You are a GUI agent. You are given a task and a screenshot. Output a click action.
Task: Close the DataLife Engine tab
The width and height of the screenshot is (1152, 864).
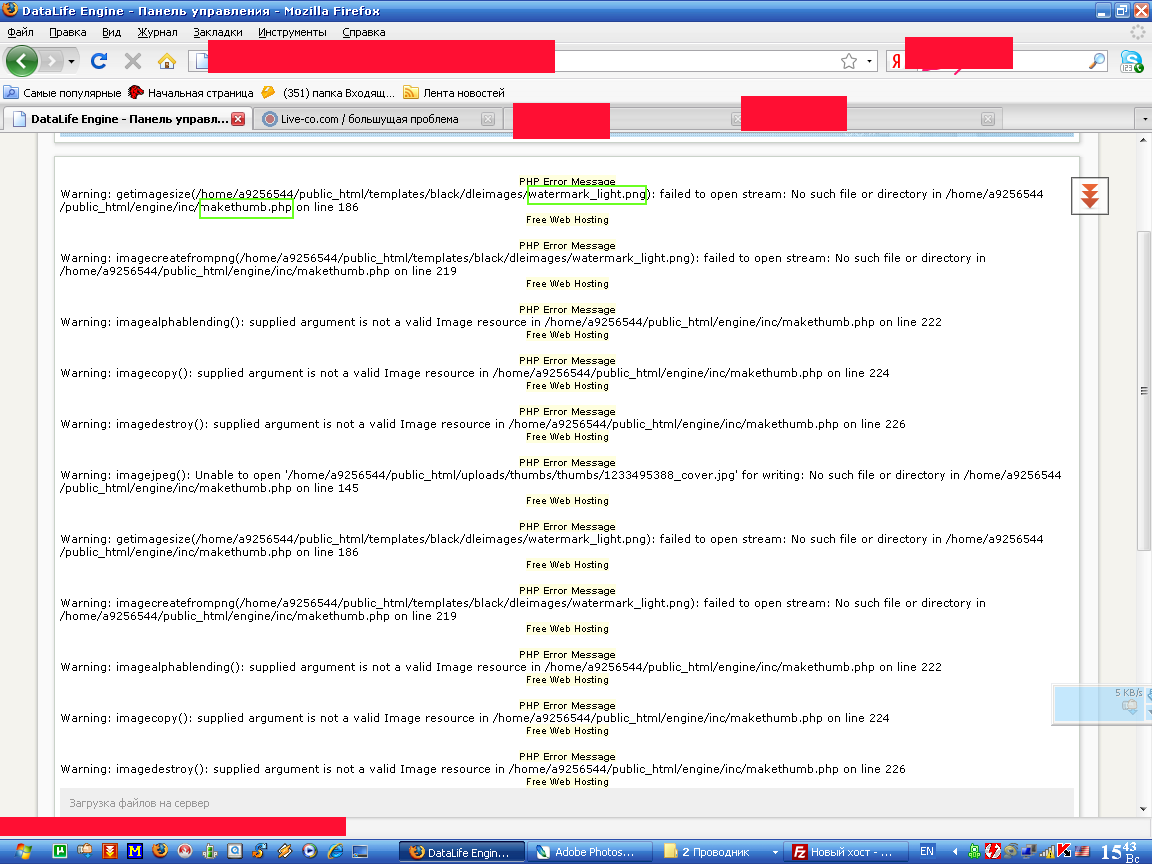(238, 119)
